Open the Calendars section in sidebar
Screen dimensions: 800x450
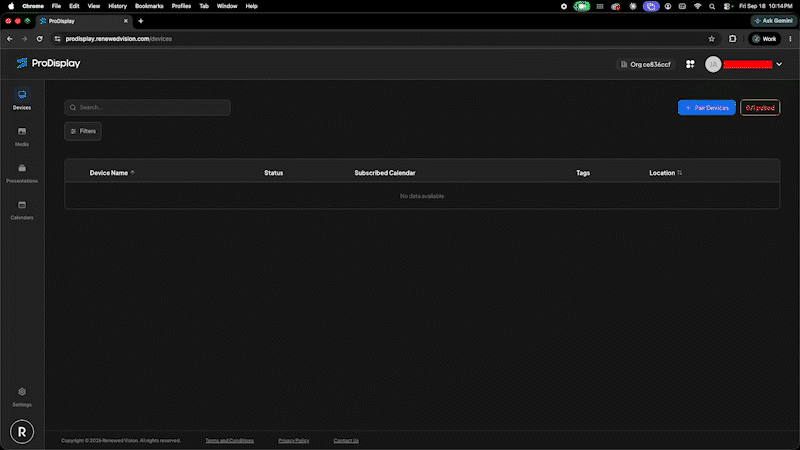pos(22,210)
